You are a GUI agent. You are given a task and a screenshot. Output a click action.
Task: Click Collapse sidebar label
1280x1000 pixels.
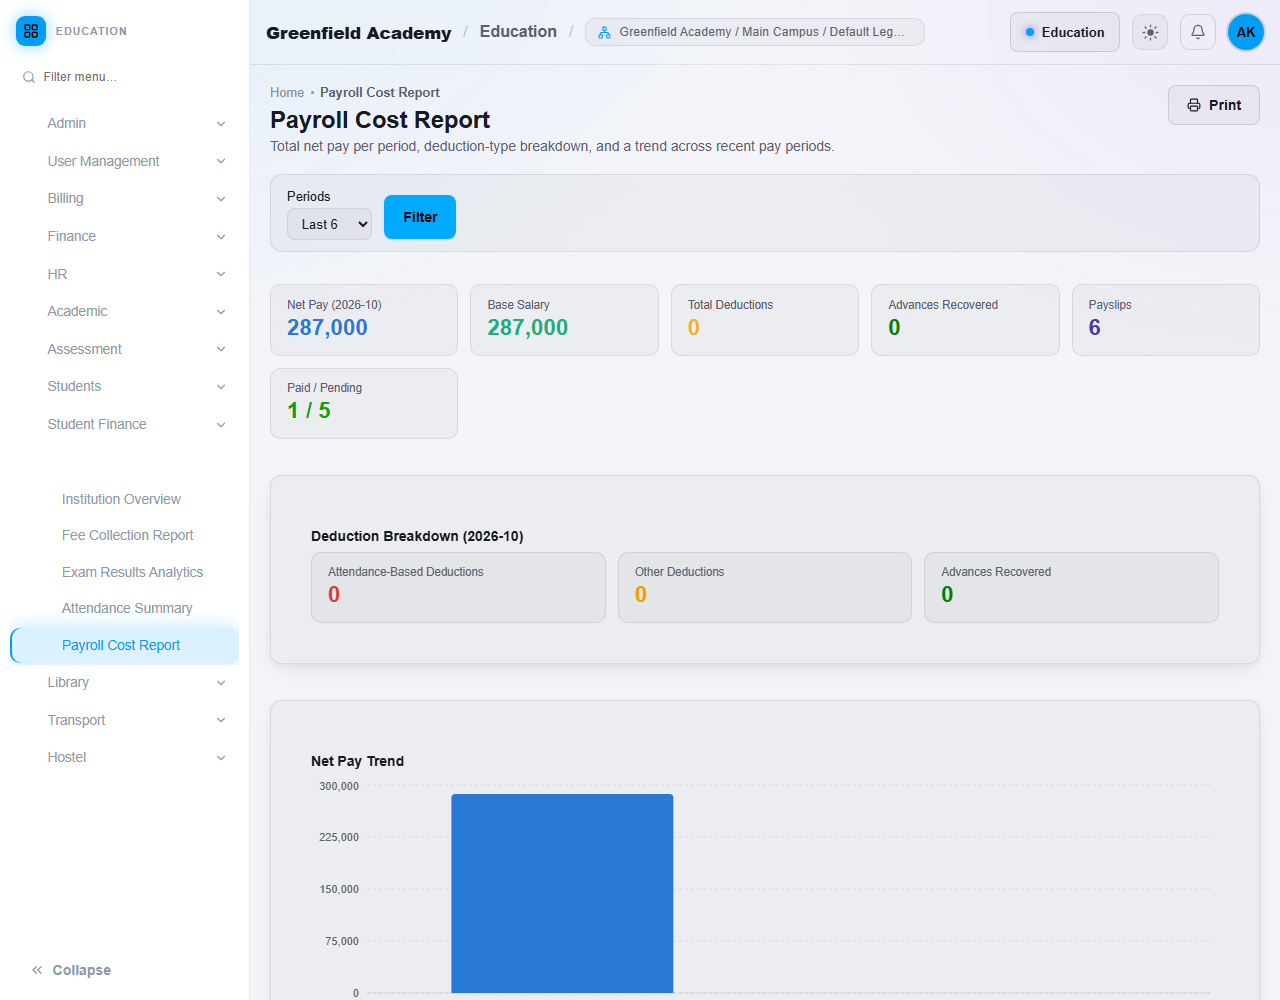[x=82, y=970]
